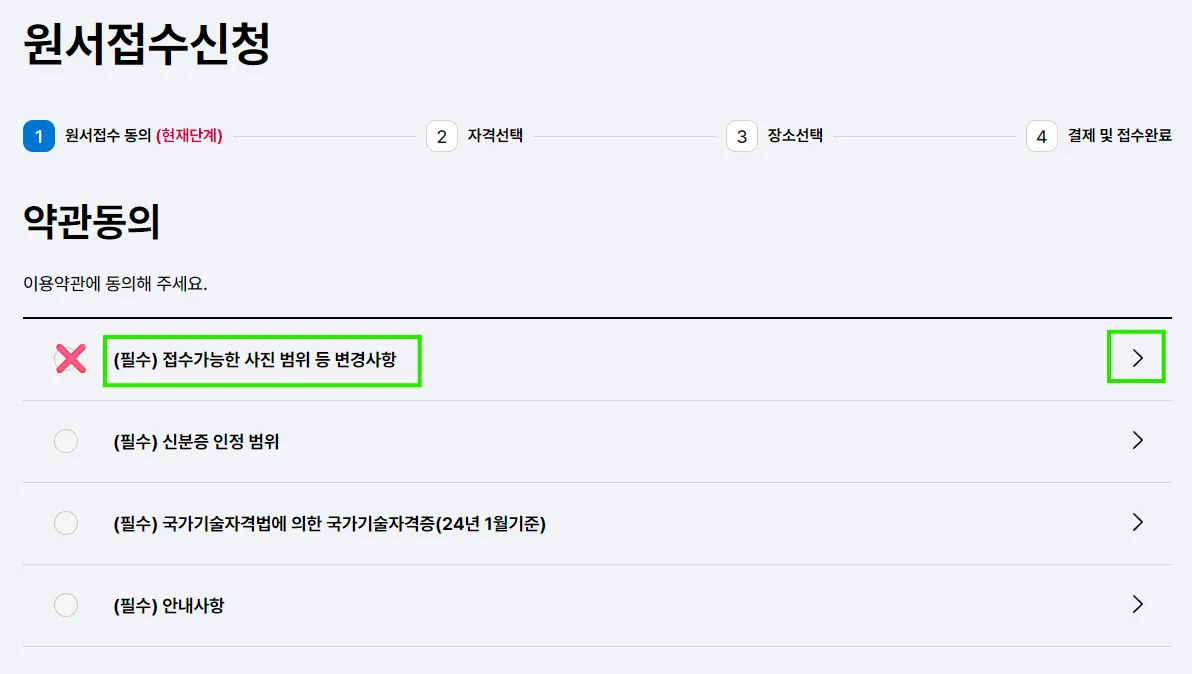
Task: Go to the 자격선택 step label
Action: [x=495, y=136]
